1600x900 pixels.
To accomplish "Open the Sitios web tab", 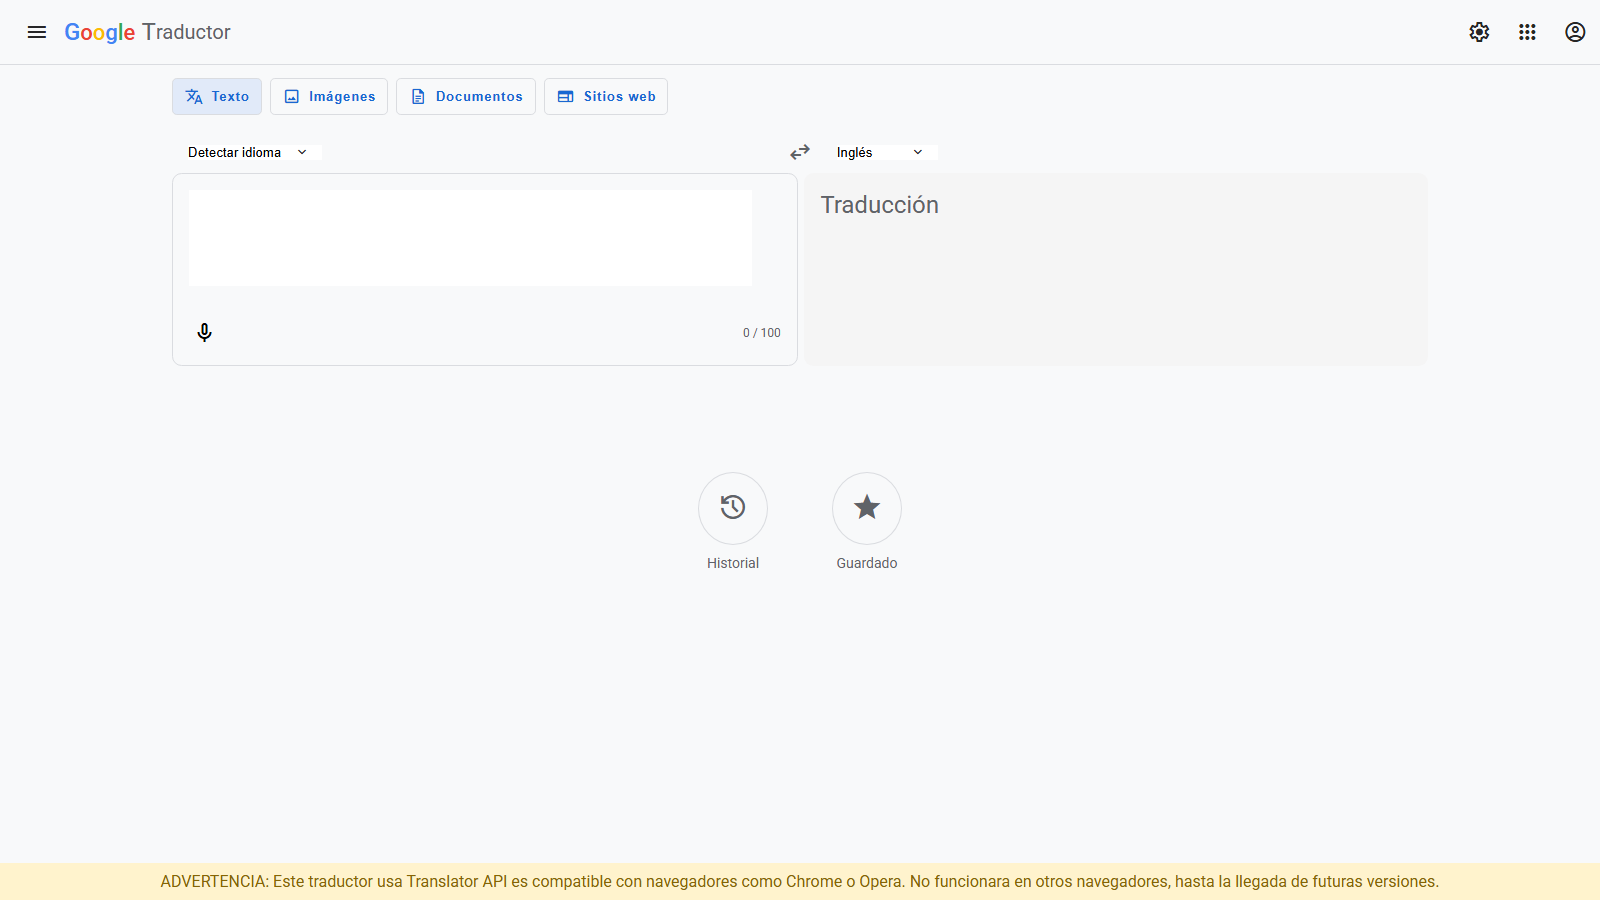I will 605,96.
